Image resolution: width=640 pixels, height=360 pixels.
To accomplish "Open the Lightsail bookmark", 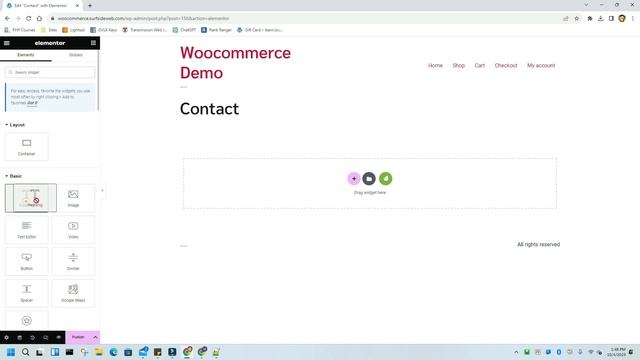I will 73,30.
